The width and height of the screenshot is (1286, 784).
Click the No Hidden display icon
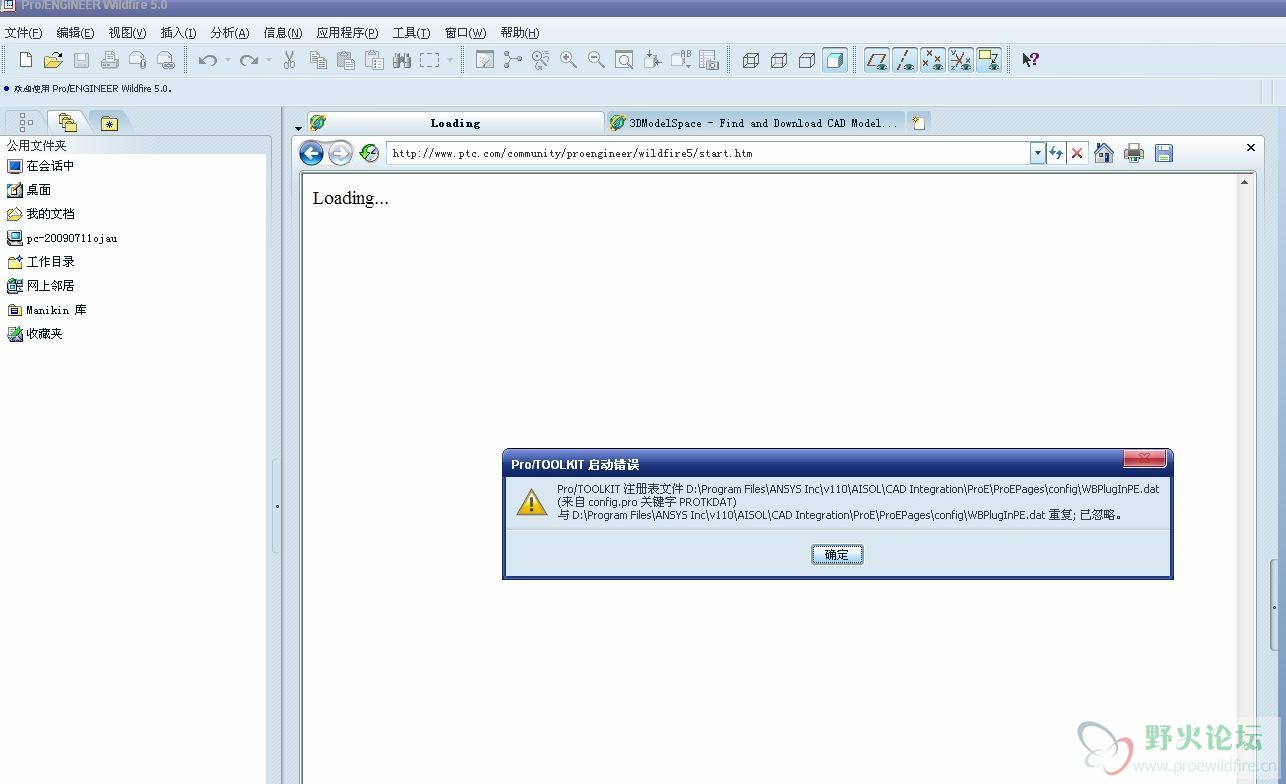(807, 60)
